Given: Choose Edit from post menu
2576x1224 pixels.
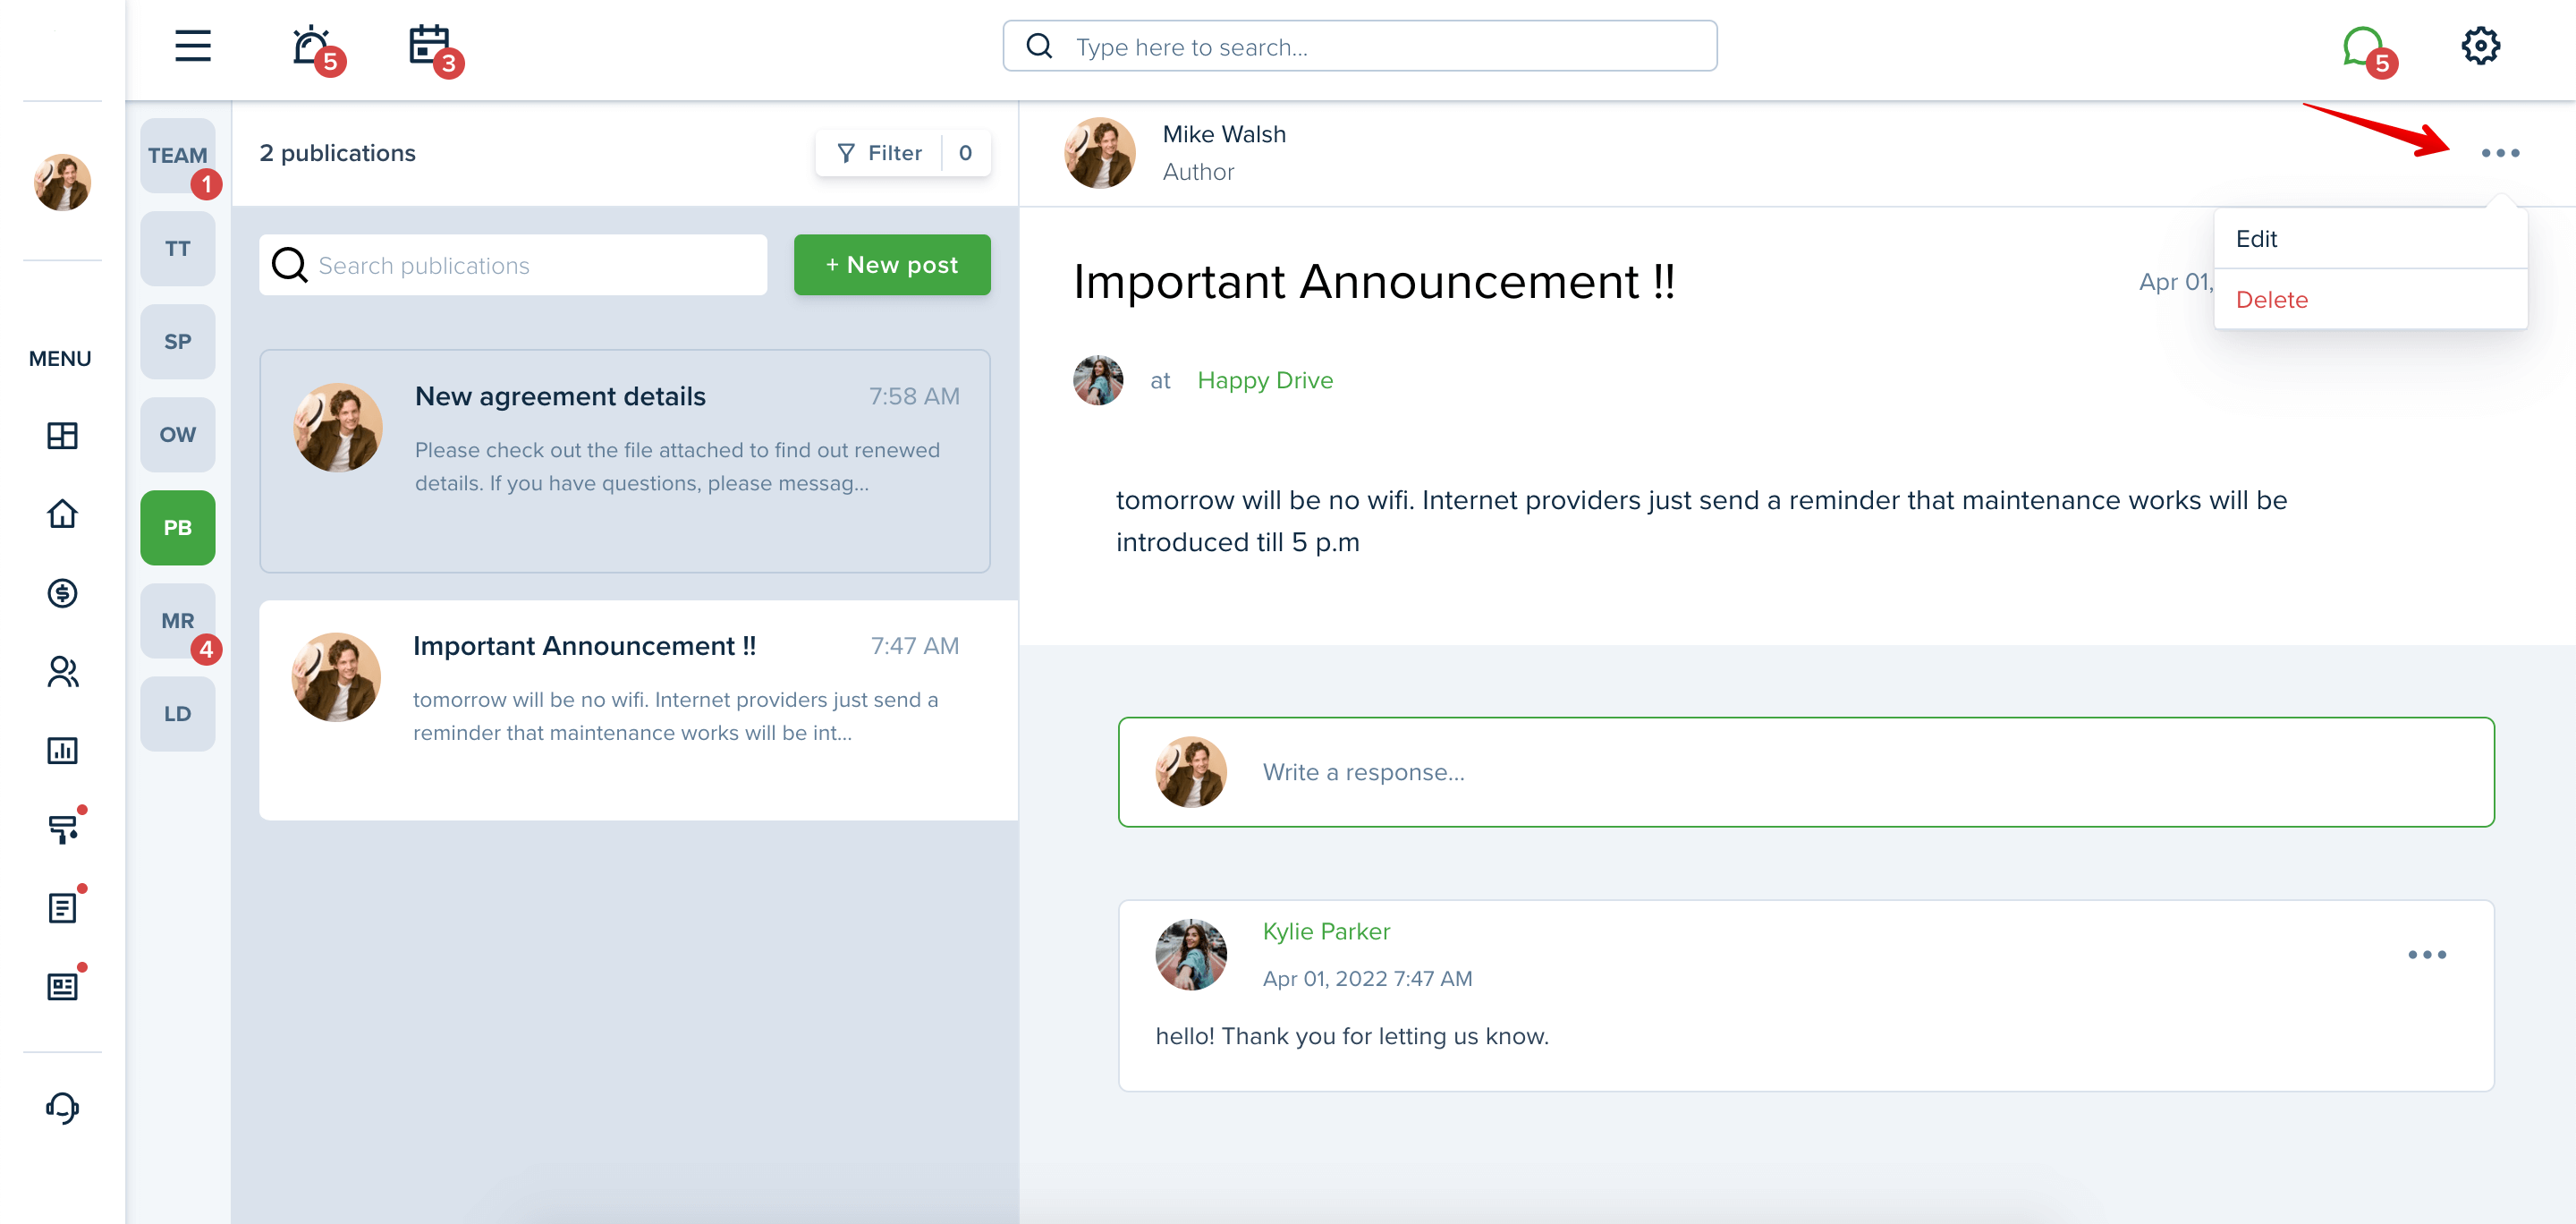Looking at the screenshot, I should tap(2370, 239).
